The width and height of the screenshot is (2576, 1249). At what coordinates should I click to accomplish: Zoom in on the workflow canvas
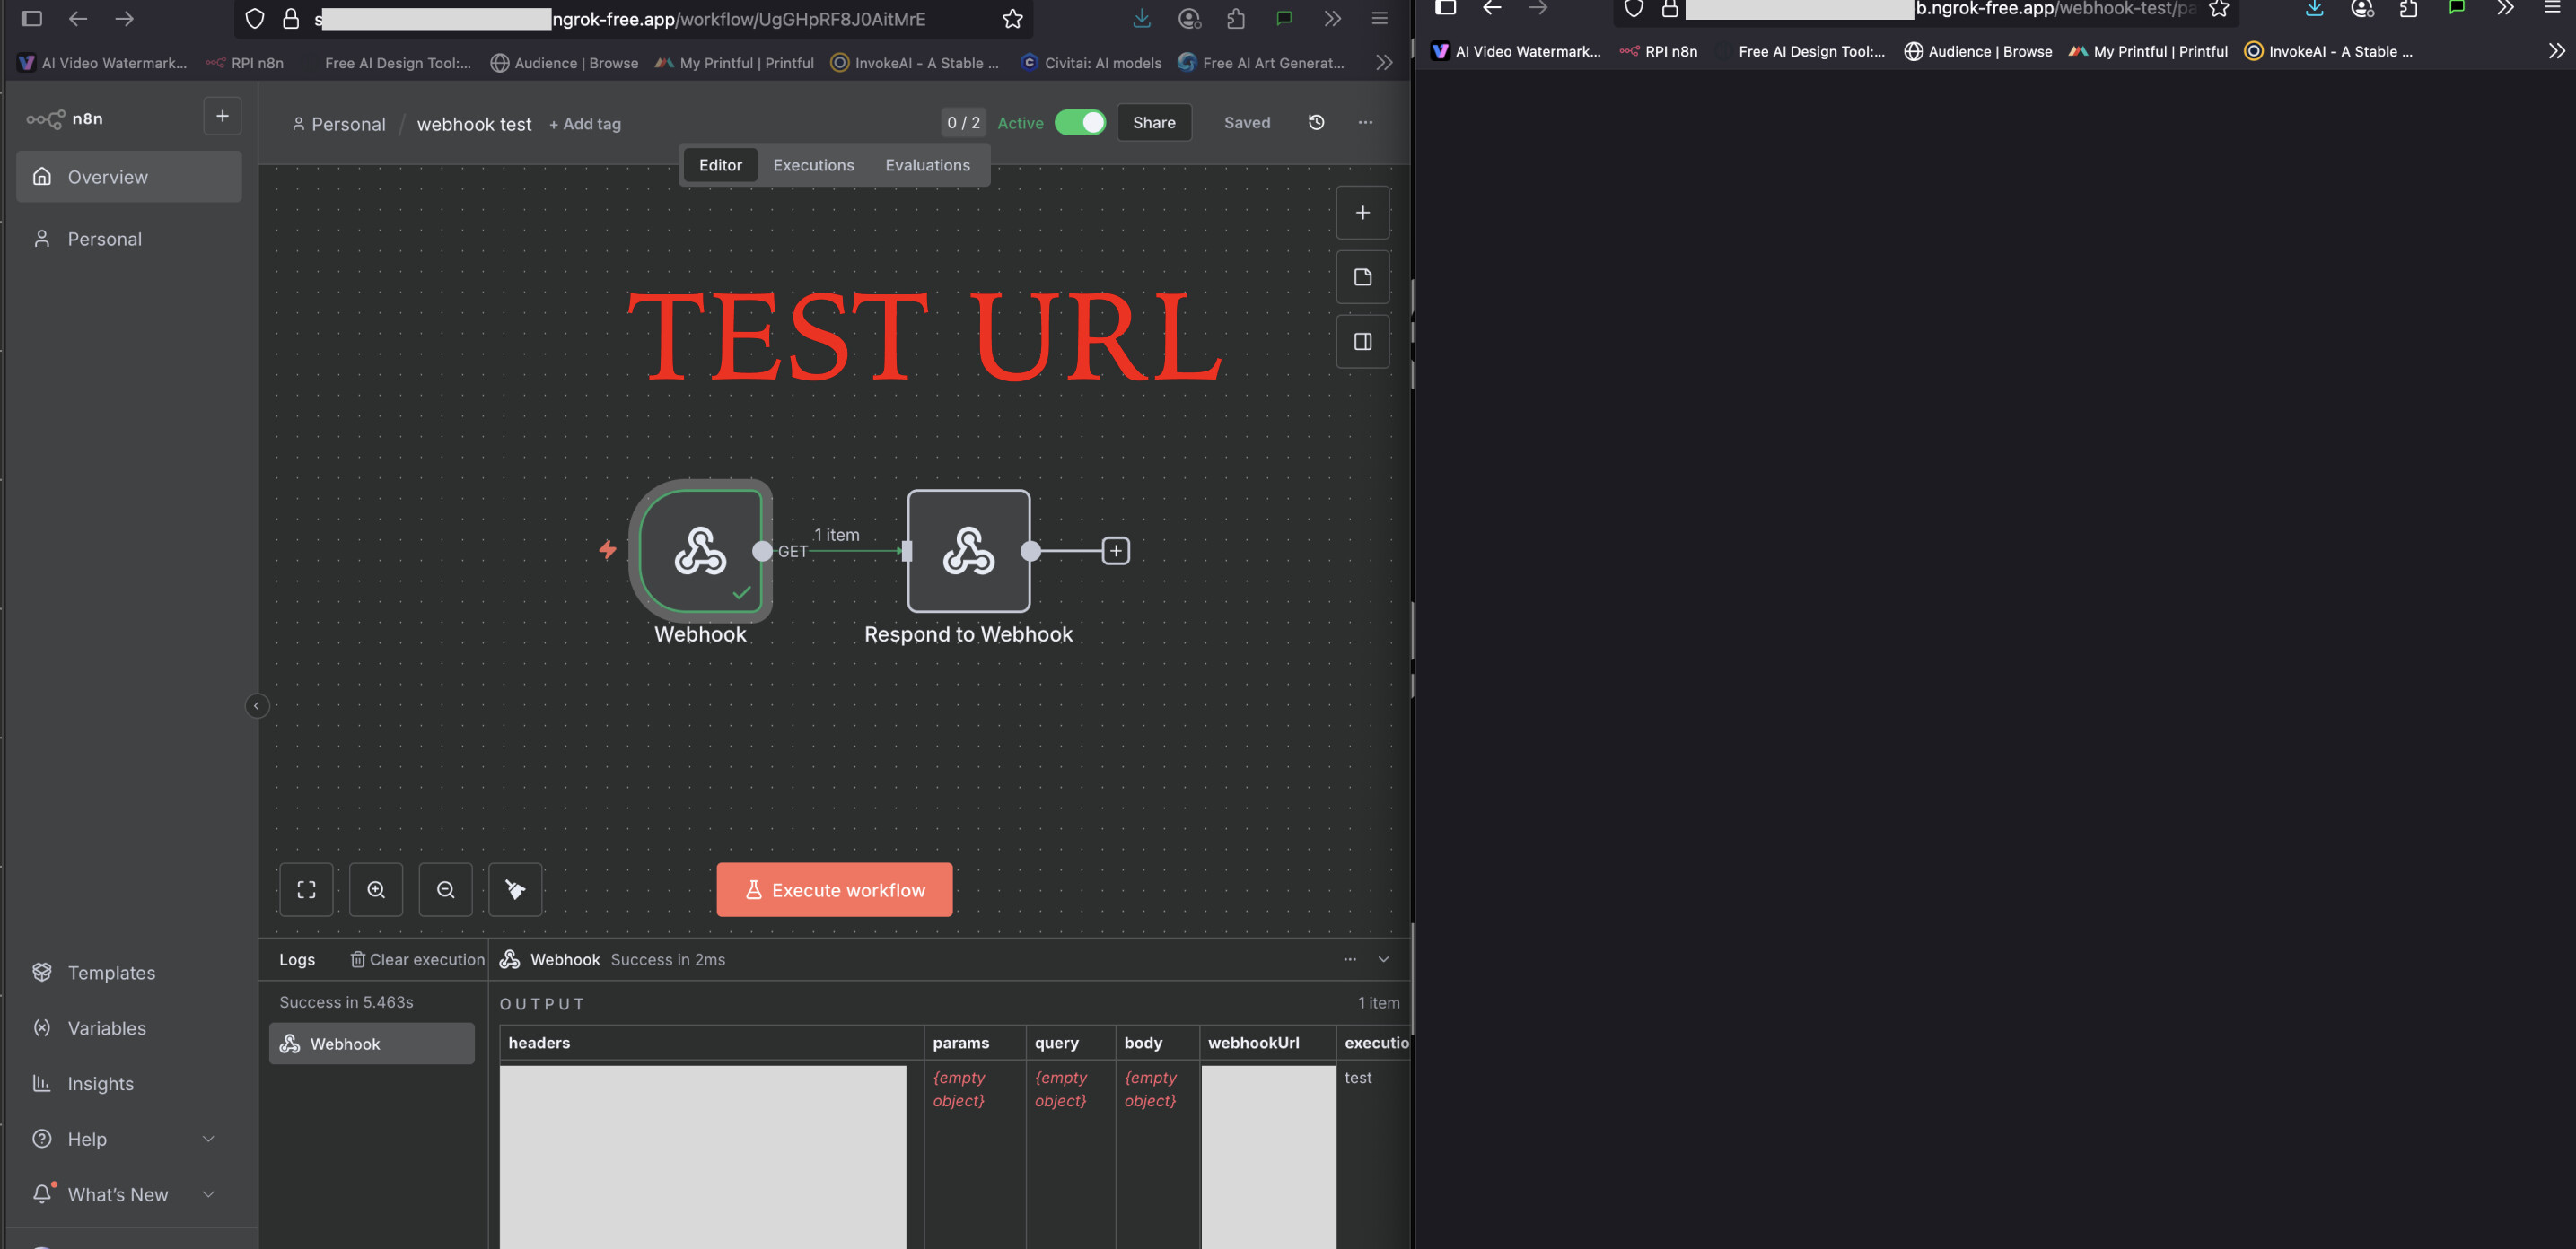point(376,889)
